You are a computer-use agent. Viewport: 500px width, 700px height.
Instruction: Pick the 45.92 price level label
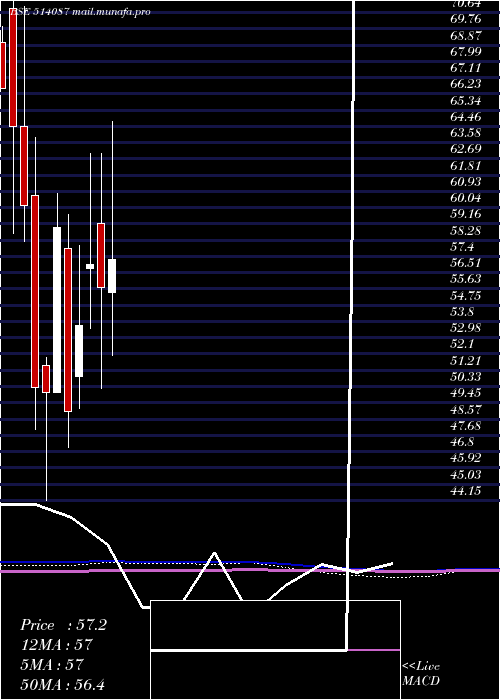point(466,458)
